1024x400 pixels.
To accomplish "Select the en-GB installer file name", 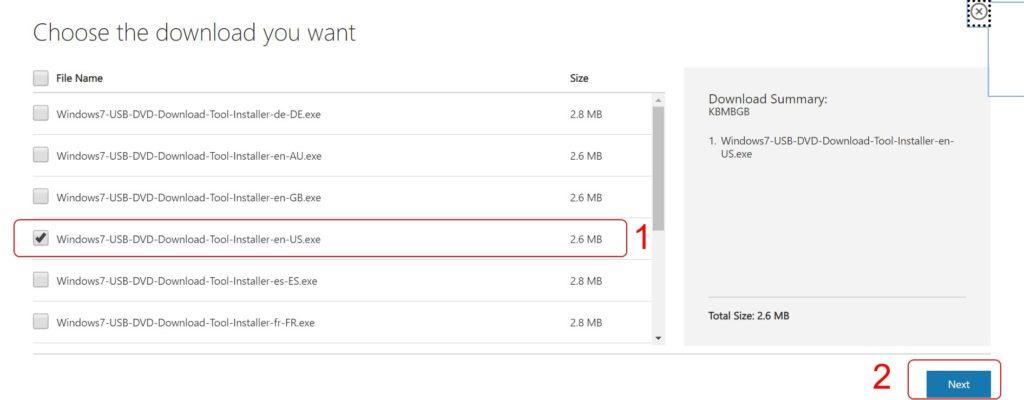I will pyautogui.click(x=188, y=198).
